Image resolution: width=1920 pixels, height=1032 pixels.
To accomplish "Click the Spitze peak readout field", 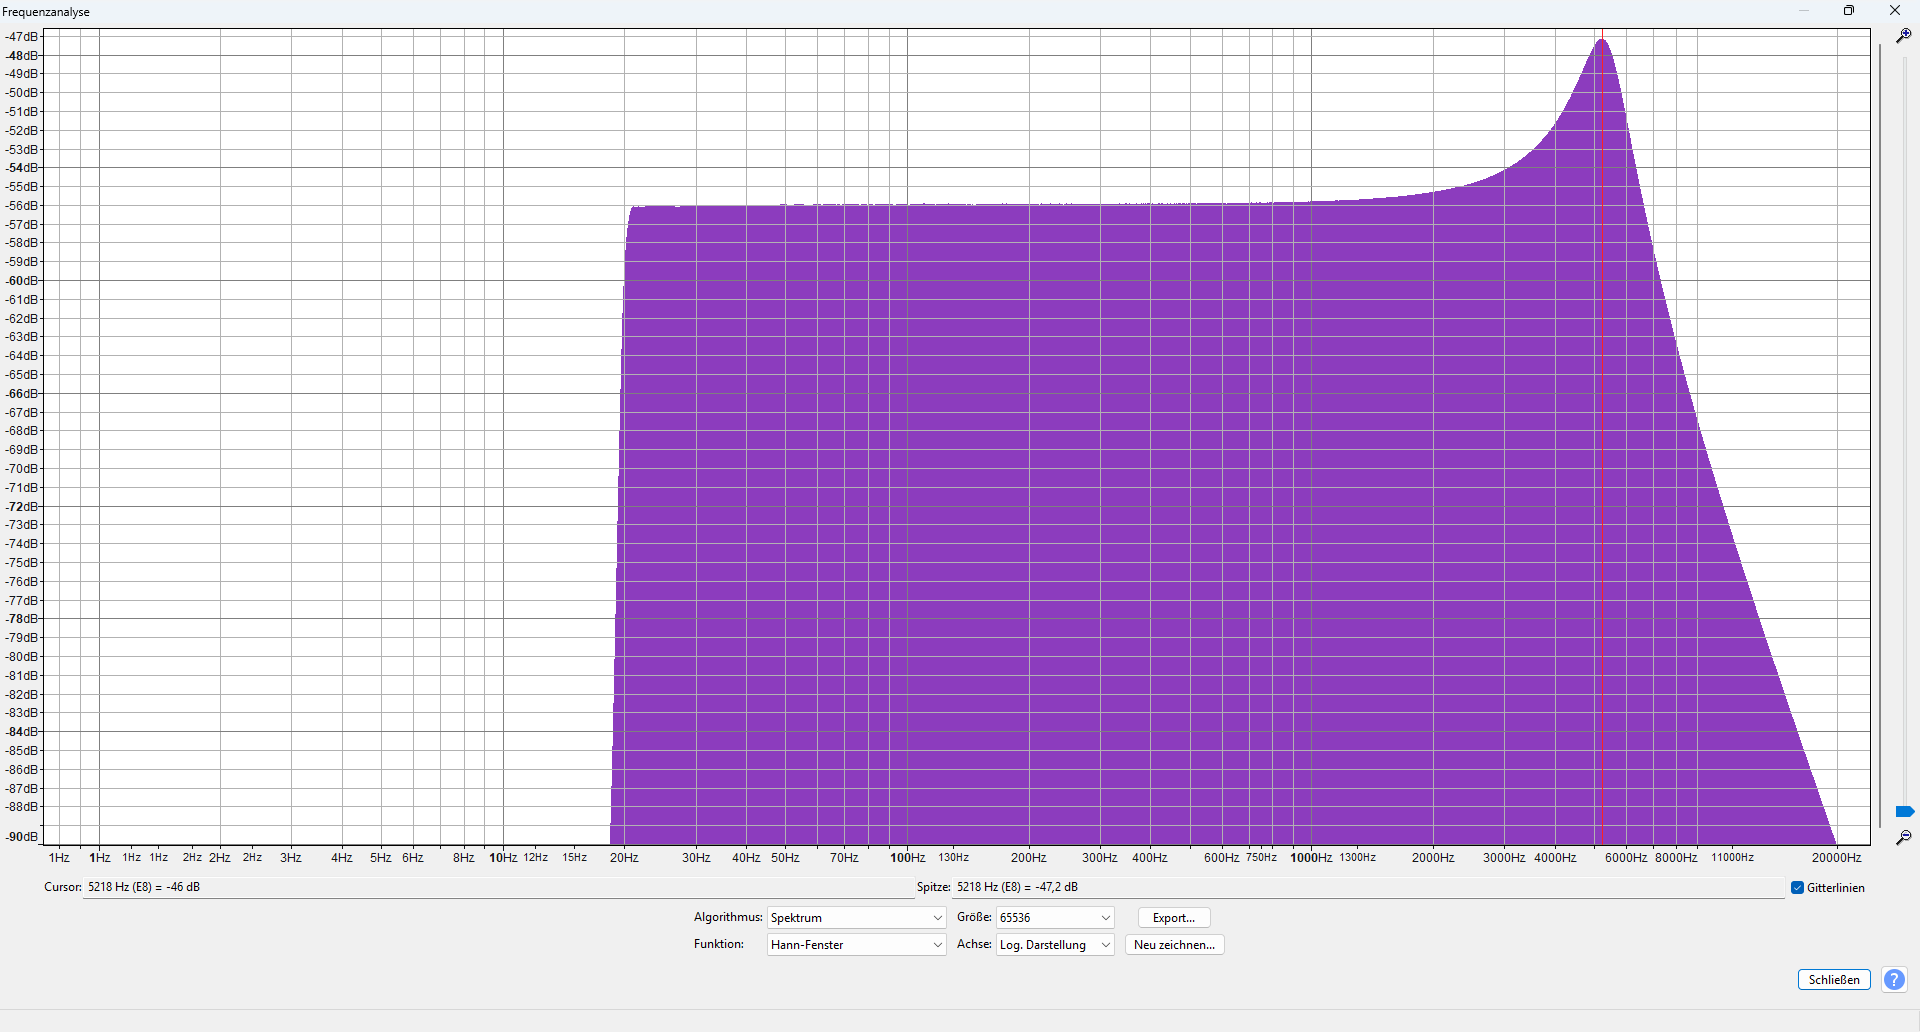I will (1360, 888).
